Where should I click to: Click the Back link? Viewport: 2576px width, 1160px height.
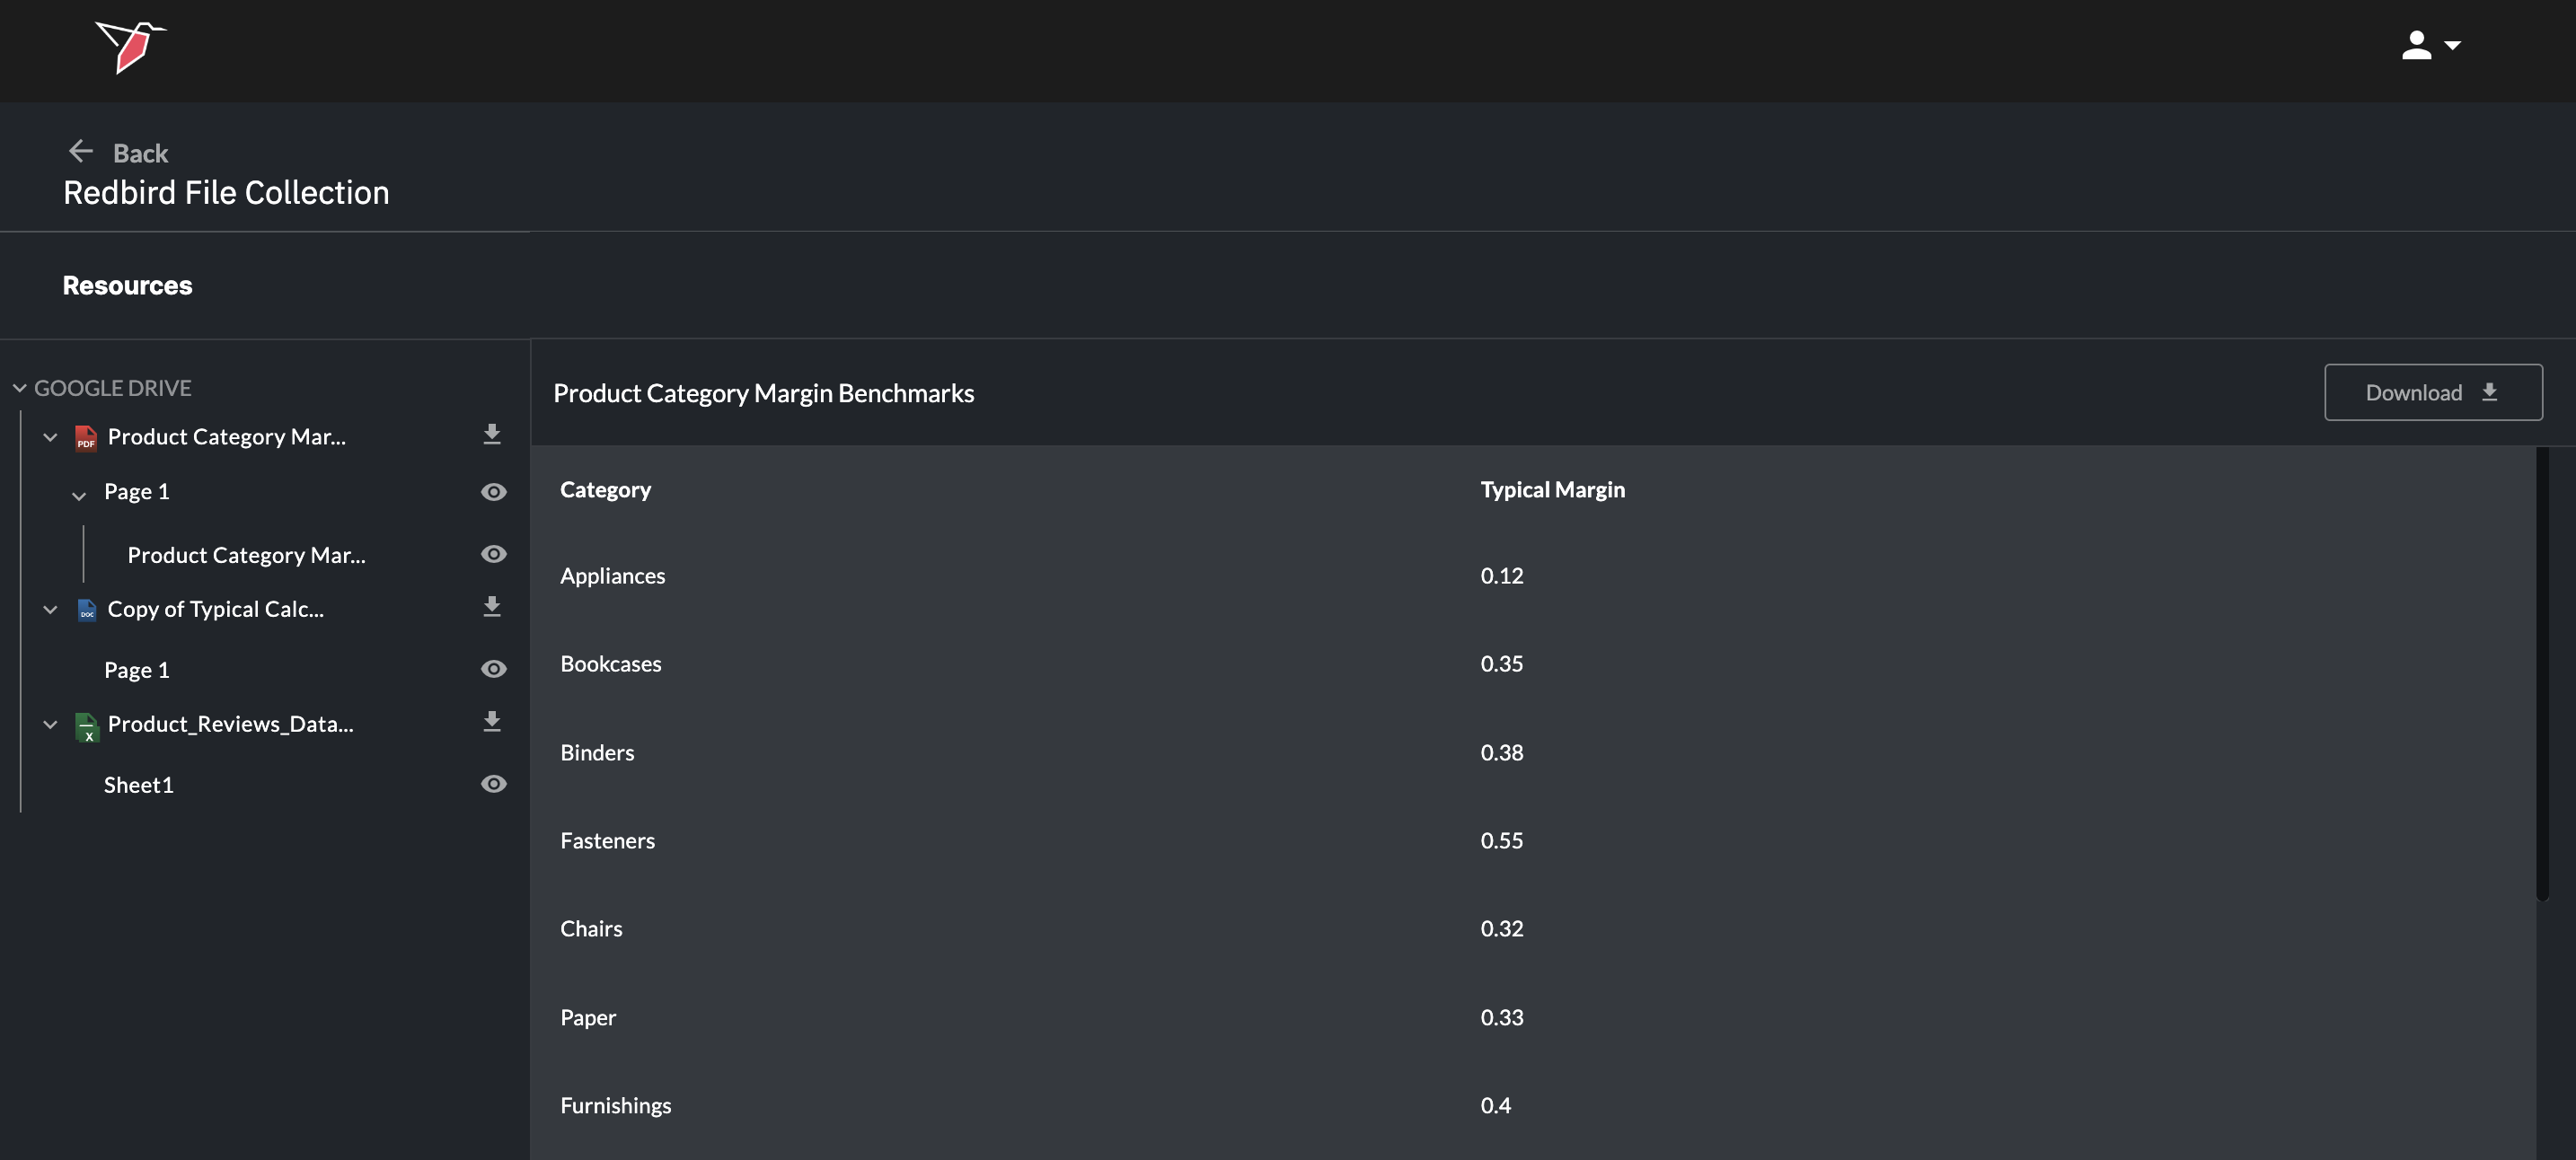pyautogui.click(x=140, y=153)
